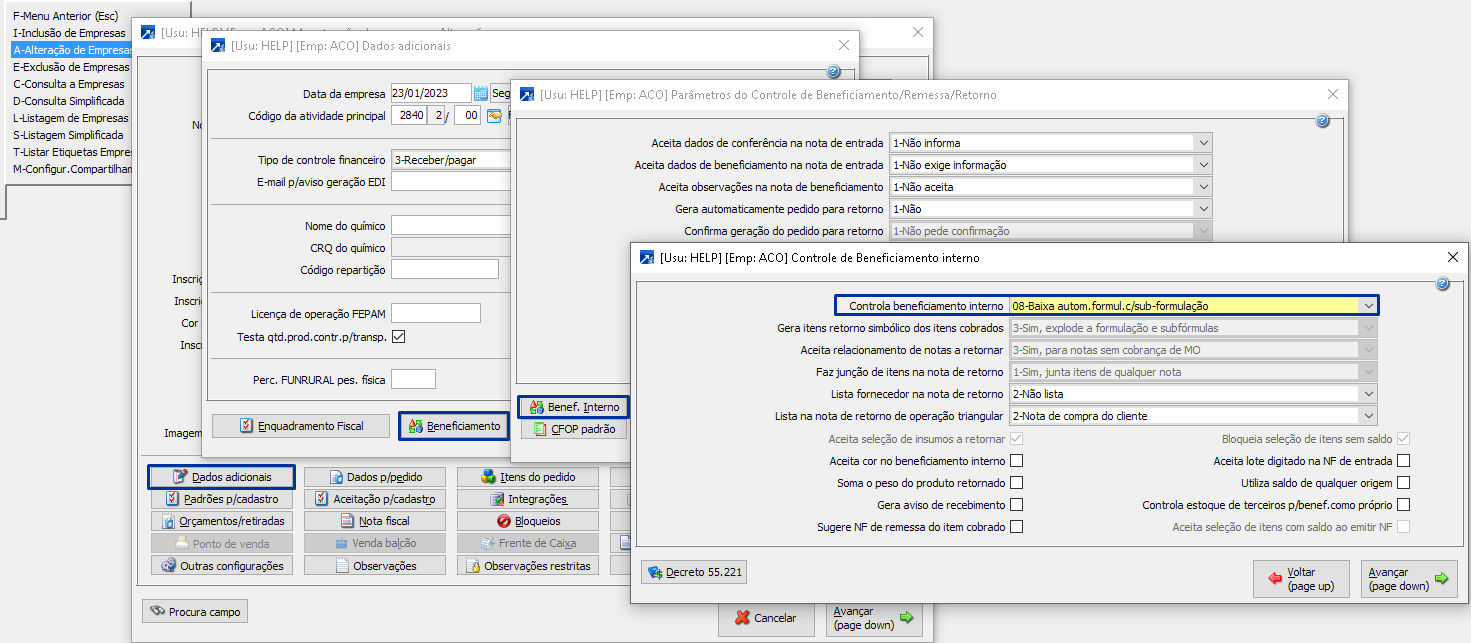Image resolution: width=1471 pixels, height=643 pixels.
Task: Open activity code lookup icon beside code field
Action: pos(494,116)
